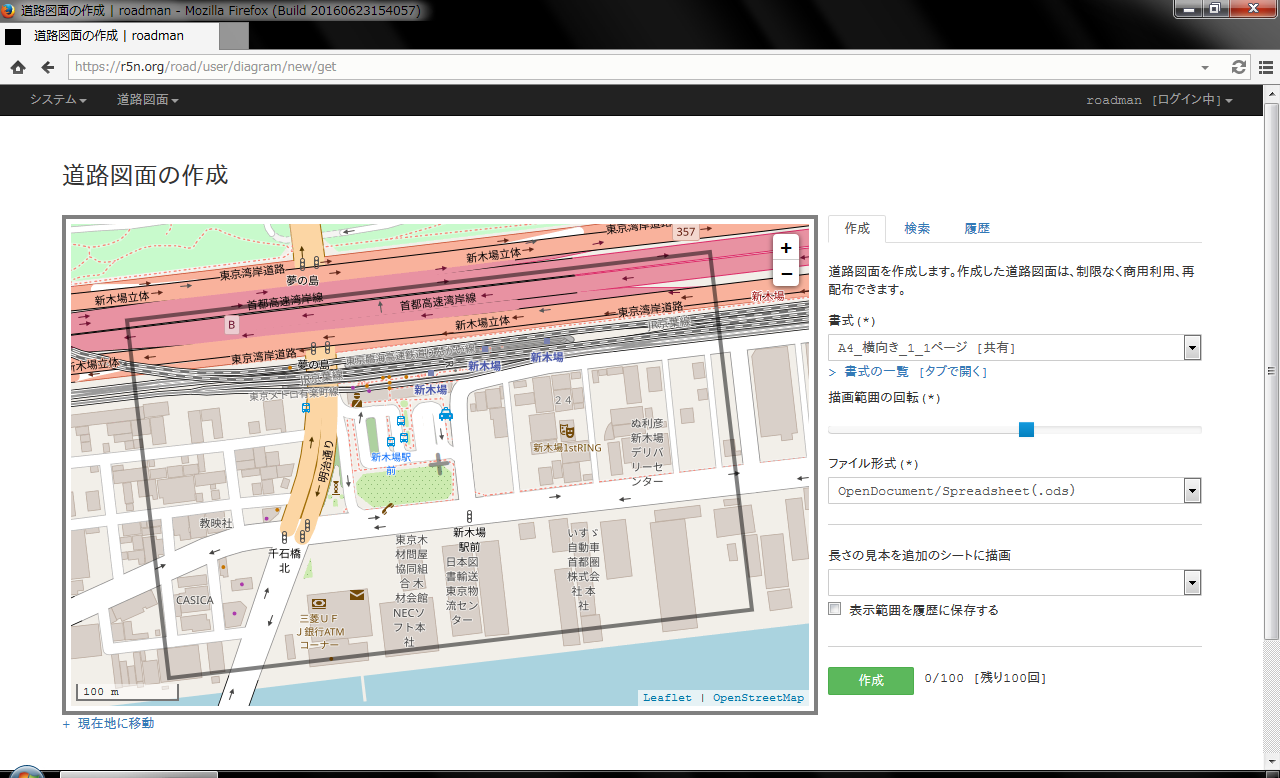Enable 表示範囲を履歴に保存する checkbox

tap(835, 609)
